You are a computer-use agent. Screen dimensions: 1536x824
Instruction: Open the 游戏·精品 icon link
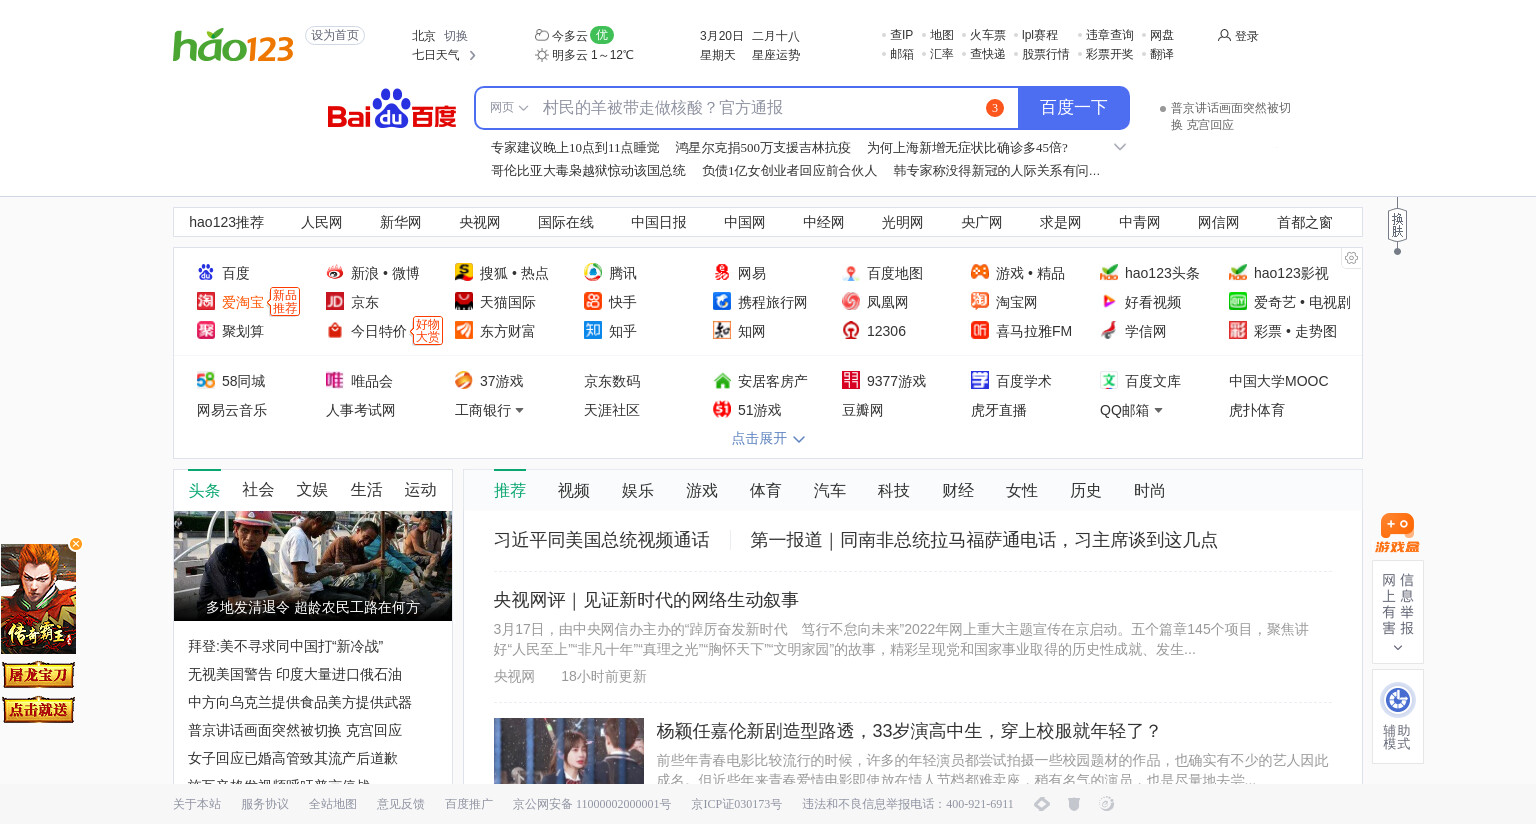980,272
